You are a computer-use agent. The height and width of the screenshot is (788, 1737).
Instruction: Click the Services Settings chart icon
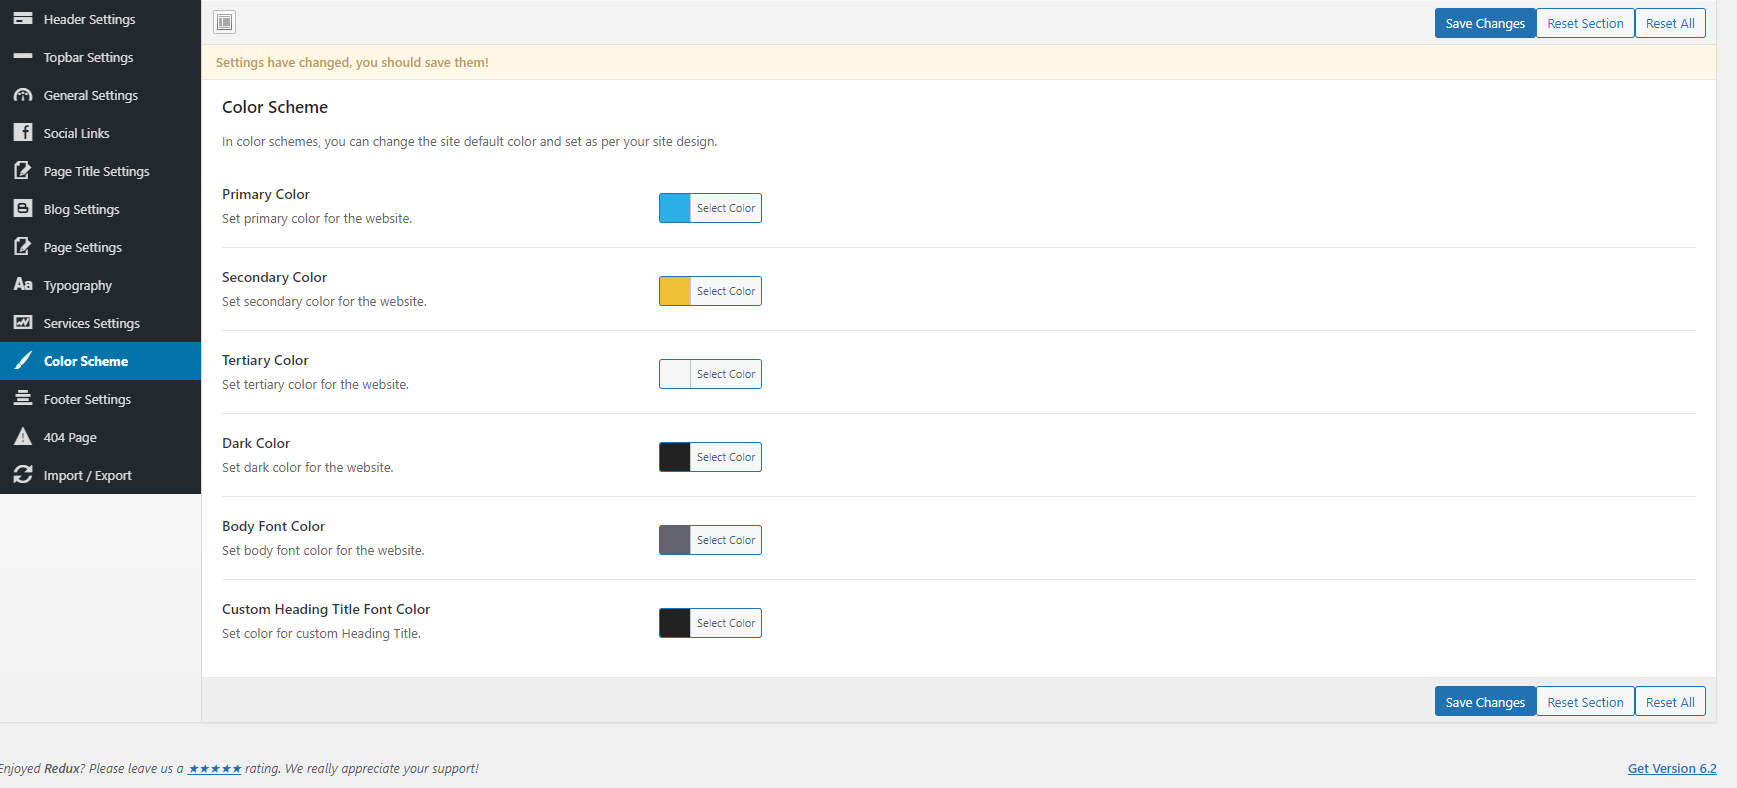click(x=22, y=323)
